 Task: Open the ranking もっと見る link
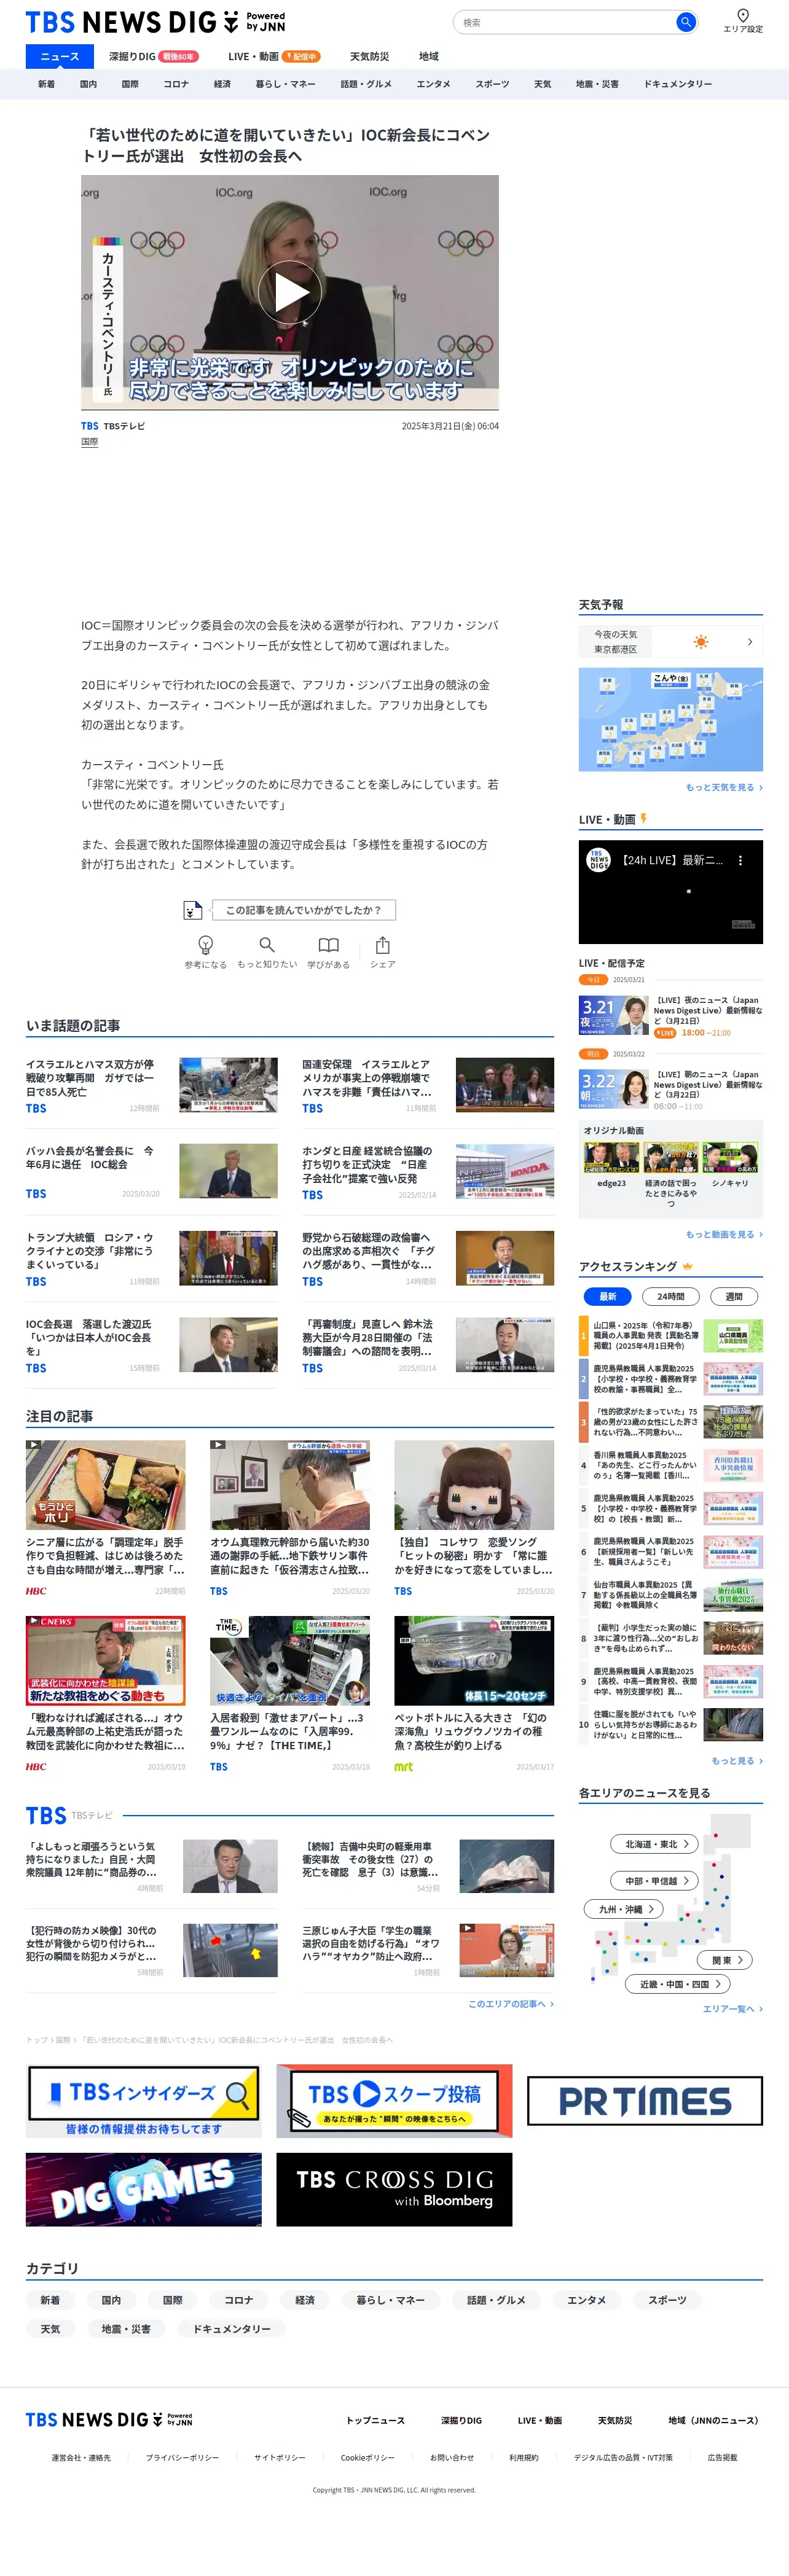pyautogui.click(x=737, y=1760)
